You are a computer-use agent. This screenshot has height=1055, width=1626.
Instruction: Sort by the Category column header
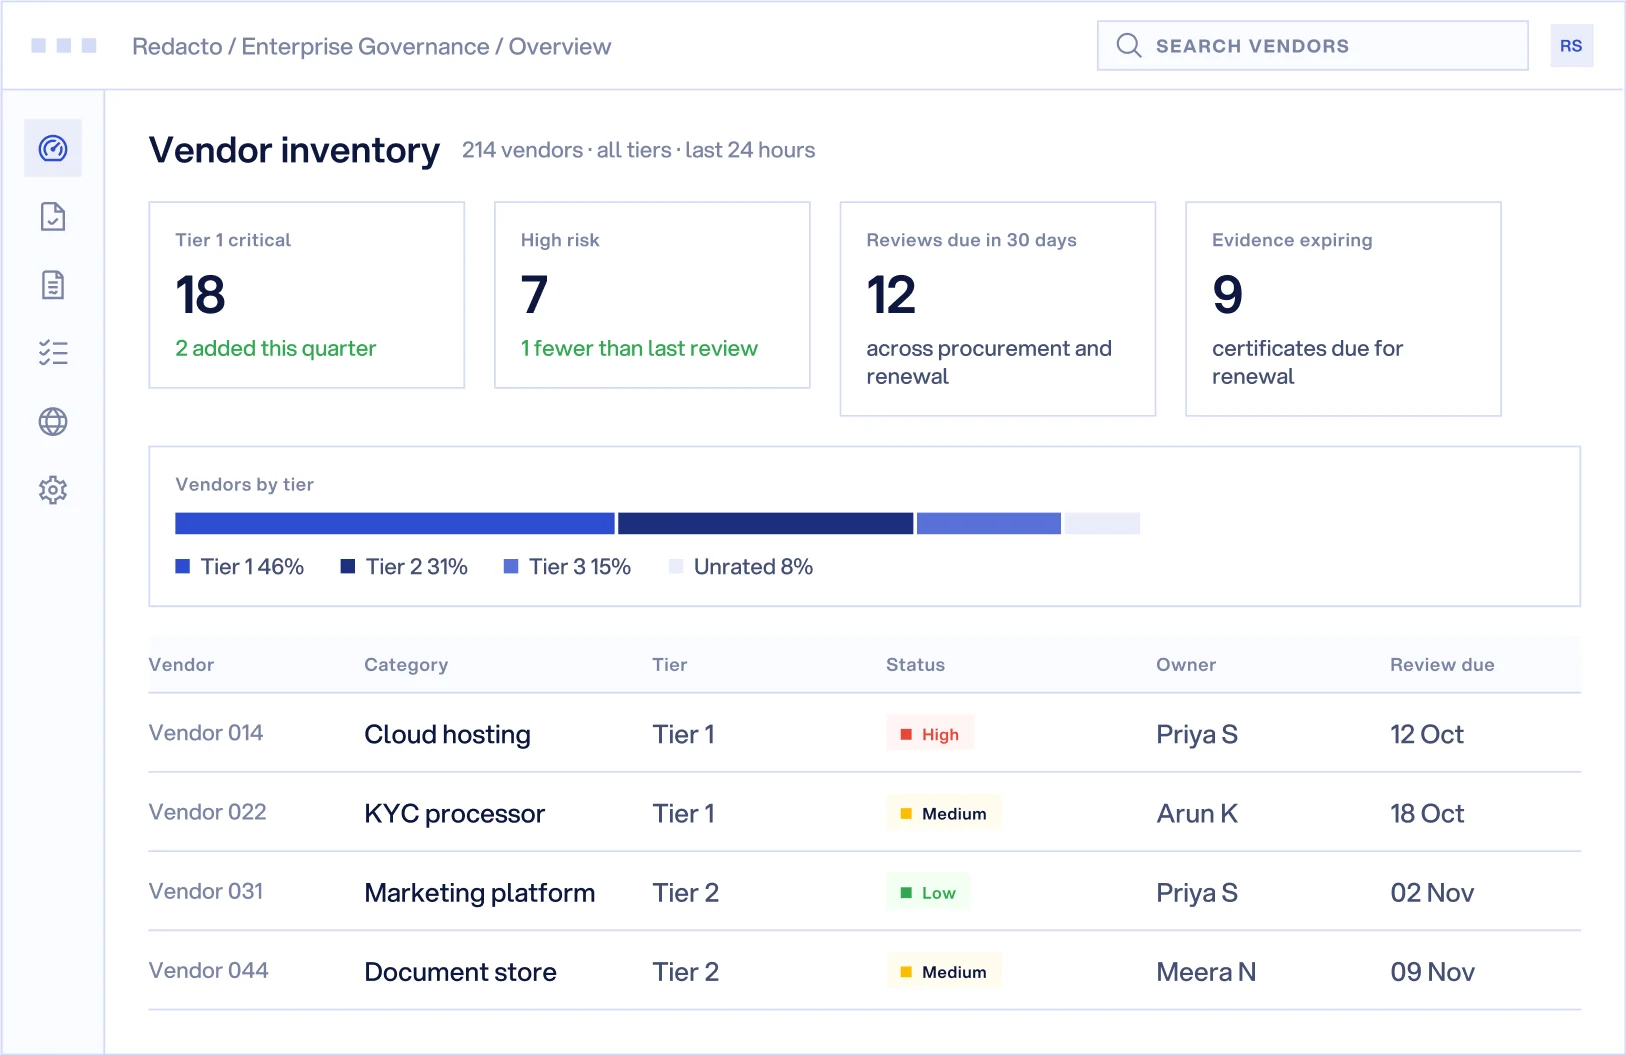tap(406, 665)
